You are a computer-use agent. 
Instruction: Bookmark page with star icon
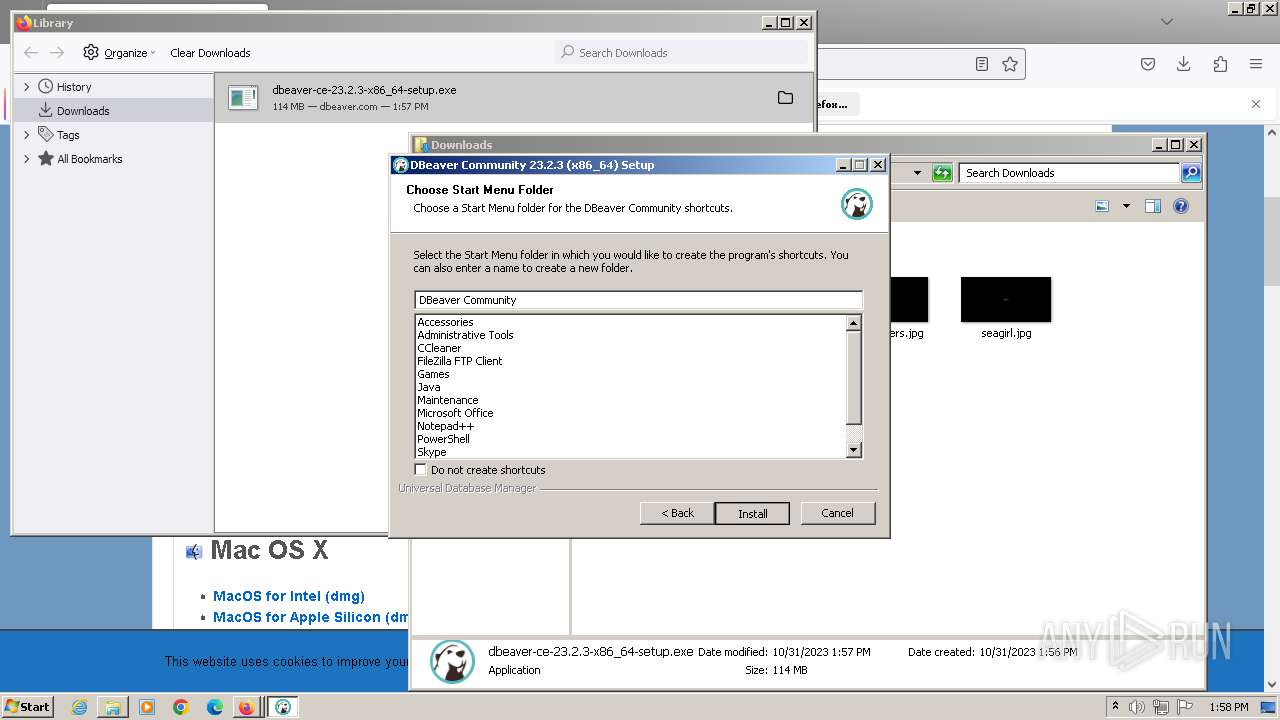click(x=1010, y=64)
